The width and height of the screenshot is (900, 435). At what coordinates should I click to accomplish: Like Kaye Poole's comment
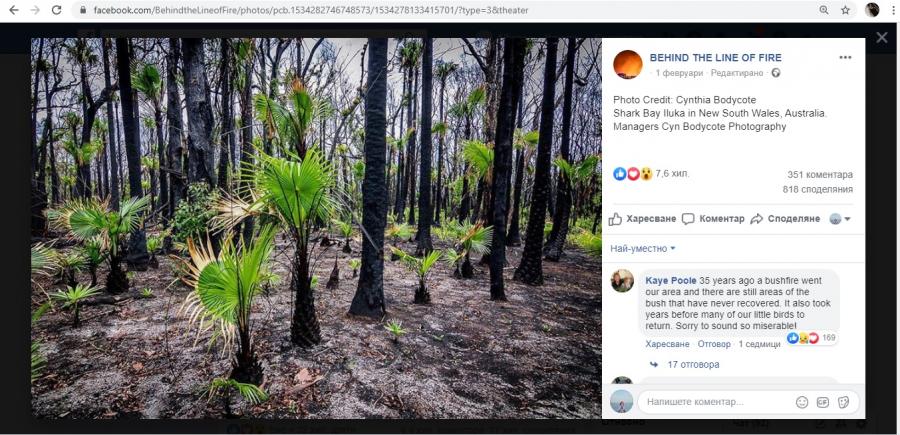667,344
